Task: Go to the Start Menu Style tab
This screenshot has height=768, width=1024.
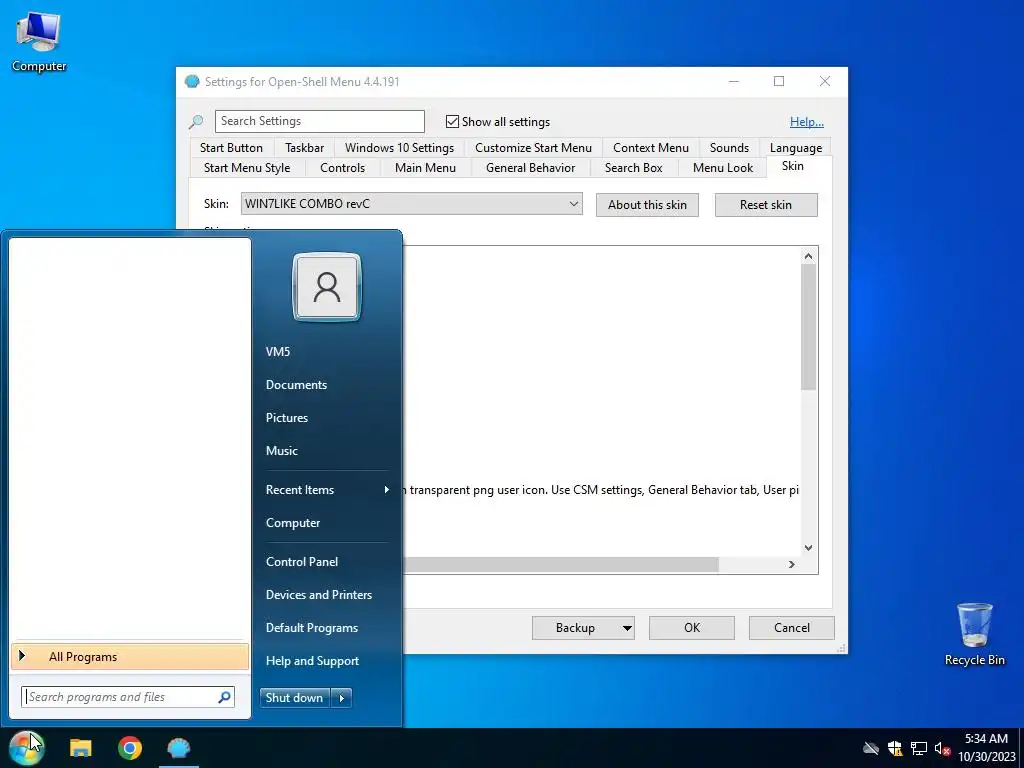Action: [x=247, y=168]
